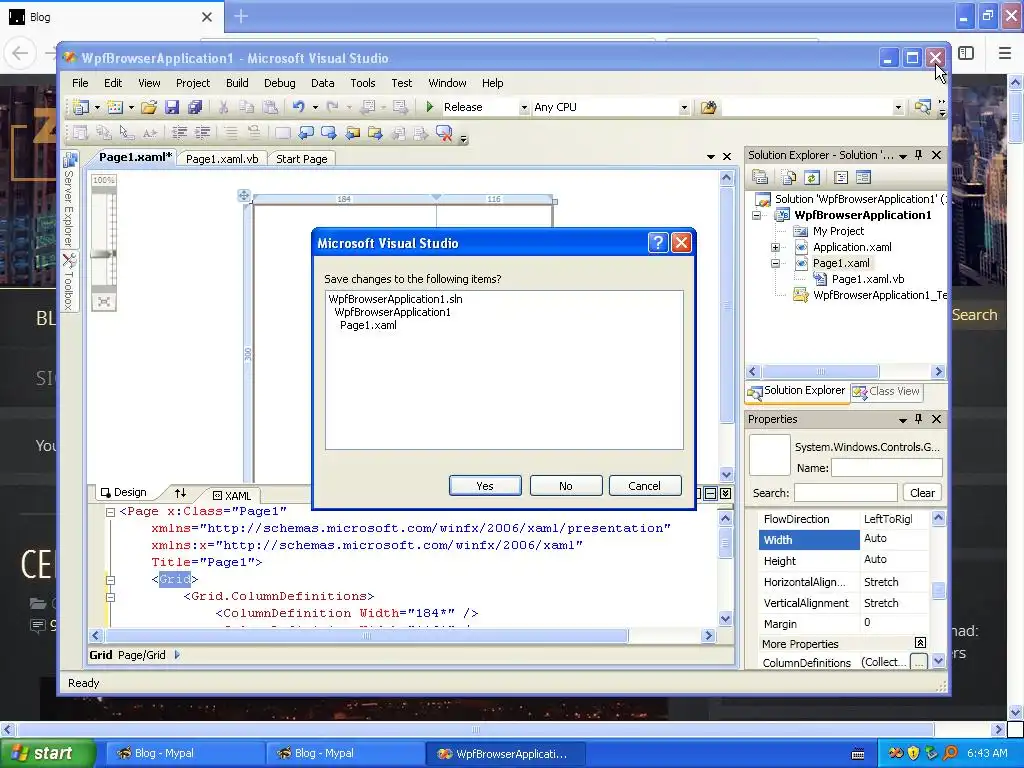Click the Previous Bookmark icon
This screenshot has width=1024, height=768.
coord(306,133)
